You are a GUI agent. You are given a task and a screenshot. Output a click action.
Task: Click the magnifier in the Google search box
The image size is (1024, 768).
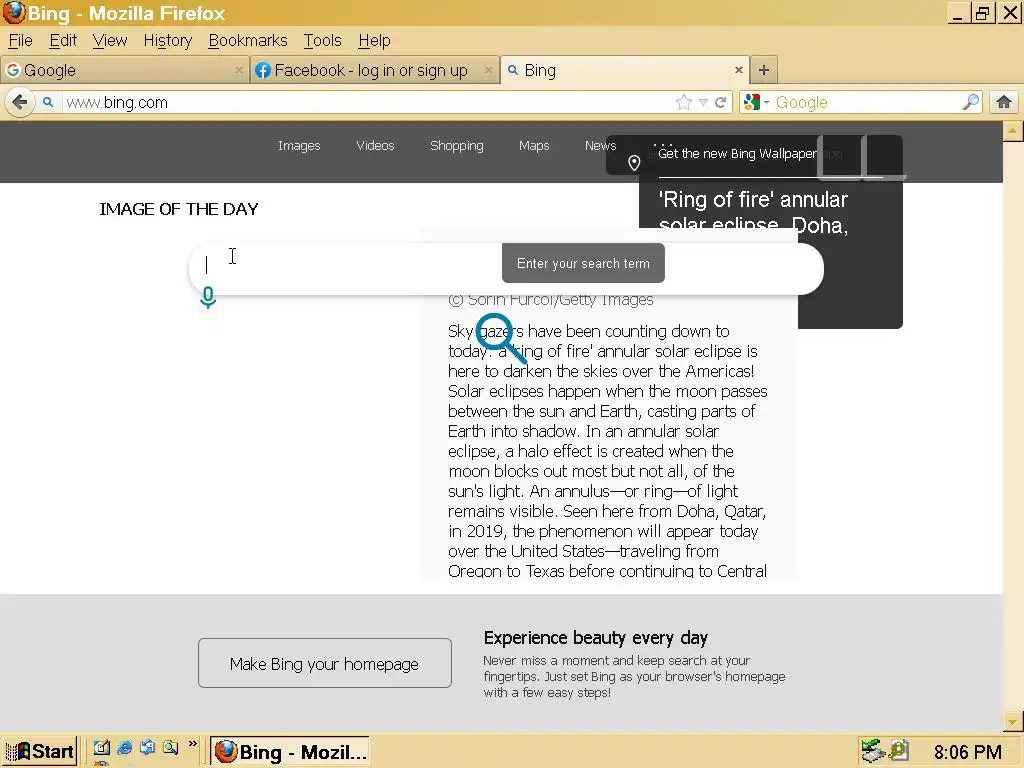point(971,102)
